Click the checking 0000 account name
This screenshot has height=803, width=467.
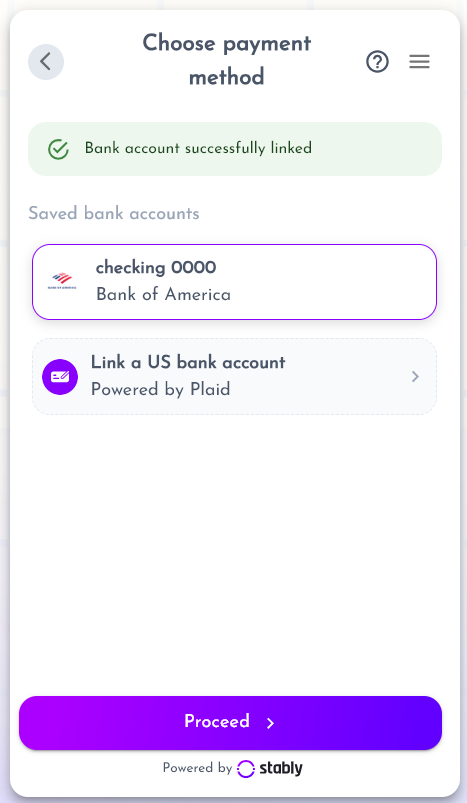coord(156,267)
